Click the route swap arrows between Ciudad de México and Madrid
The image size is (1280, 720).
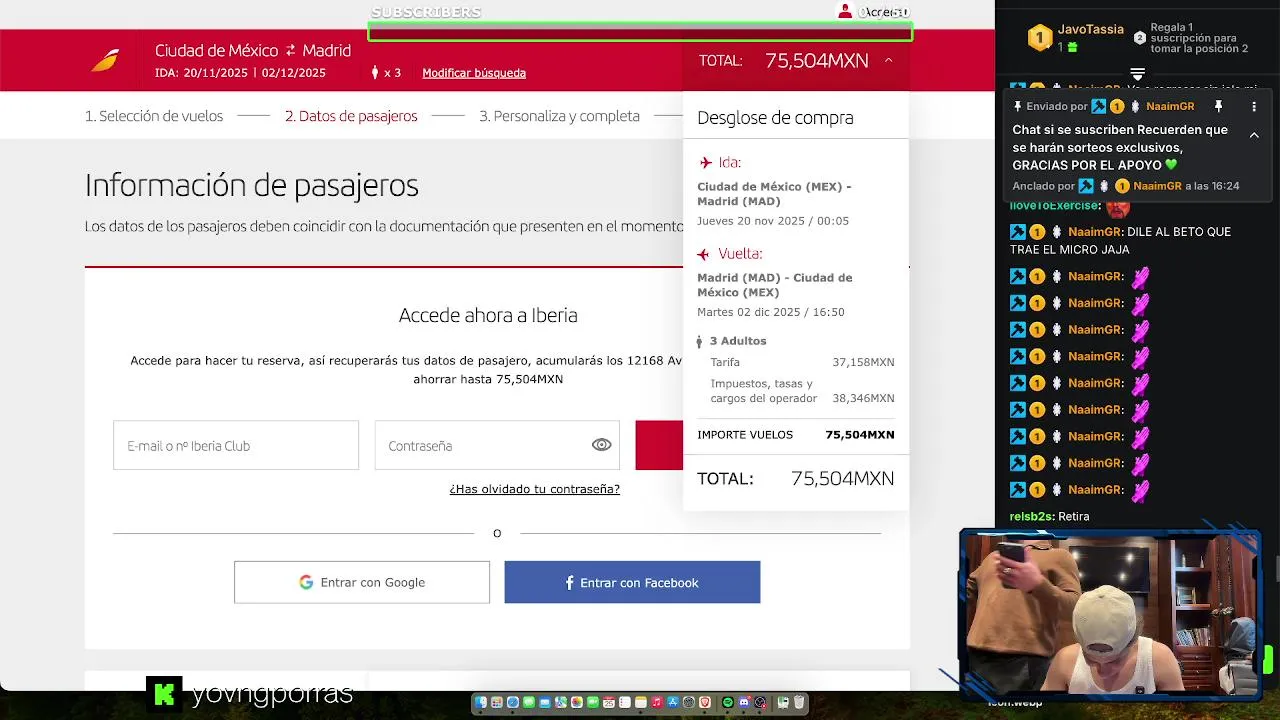coord(291,50)
